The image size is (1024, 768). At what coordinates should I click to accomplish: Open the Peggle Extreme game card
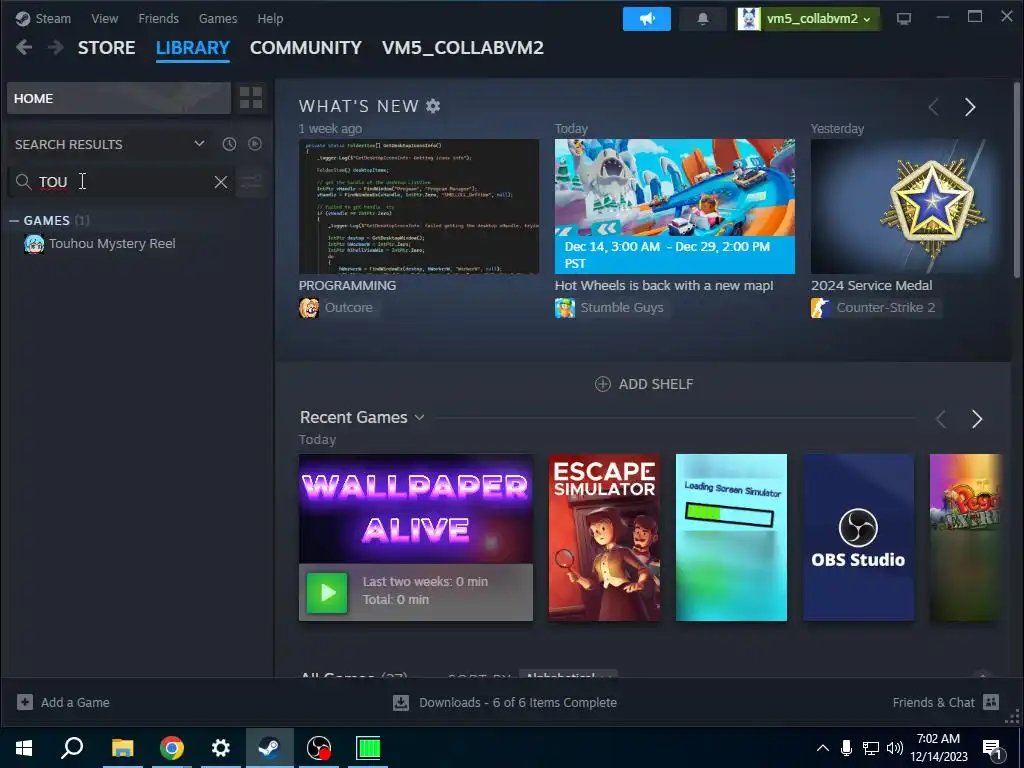click(965, 537)
